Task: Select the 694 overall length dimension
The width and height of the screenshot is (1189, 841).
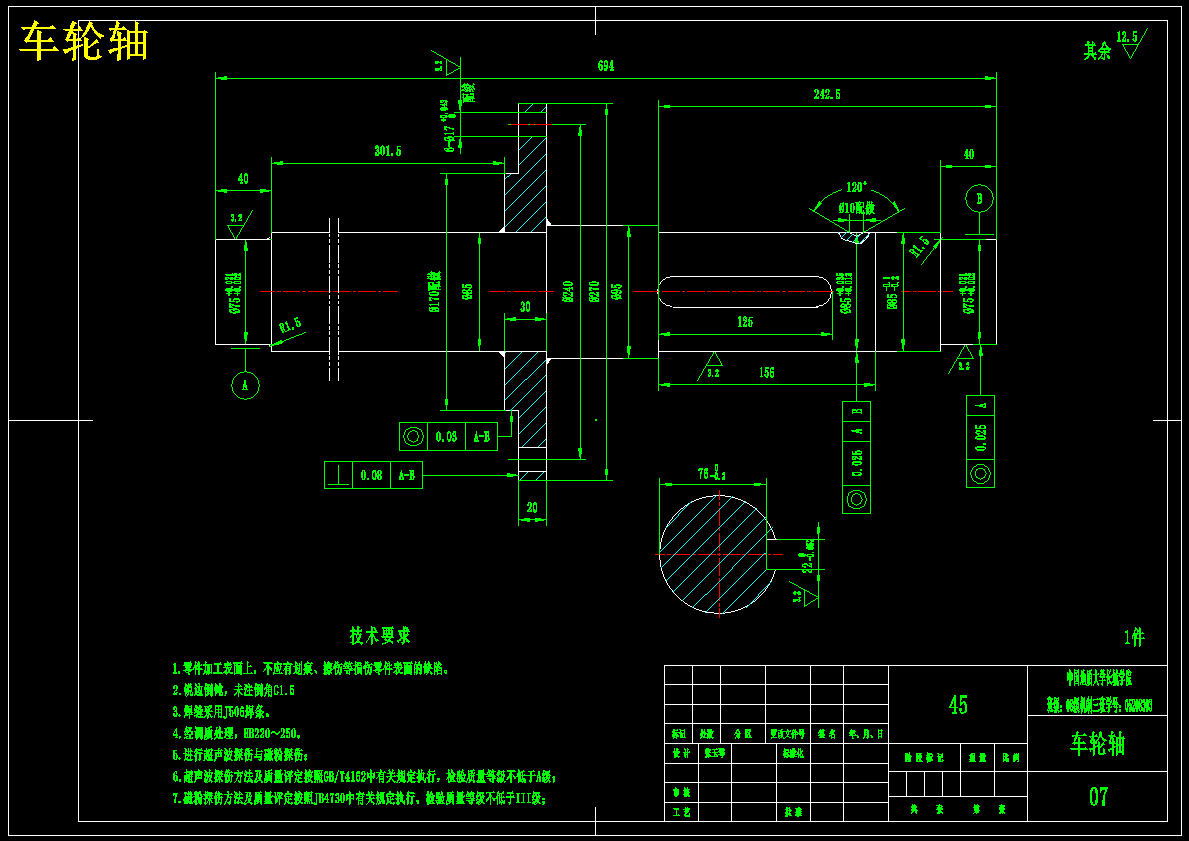Action: [605, 66]
